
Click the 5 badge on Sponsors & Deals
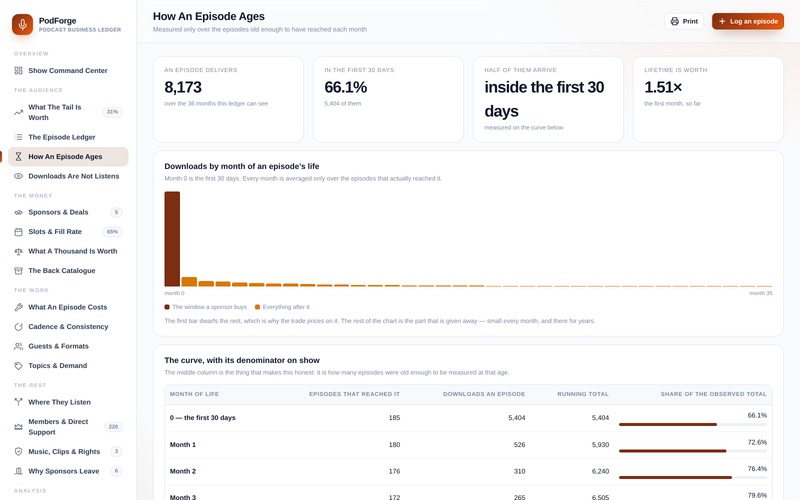tap(116, 212)
